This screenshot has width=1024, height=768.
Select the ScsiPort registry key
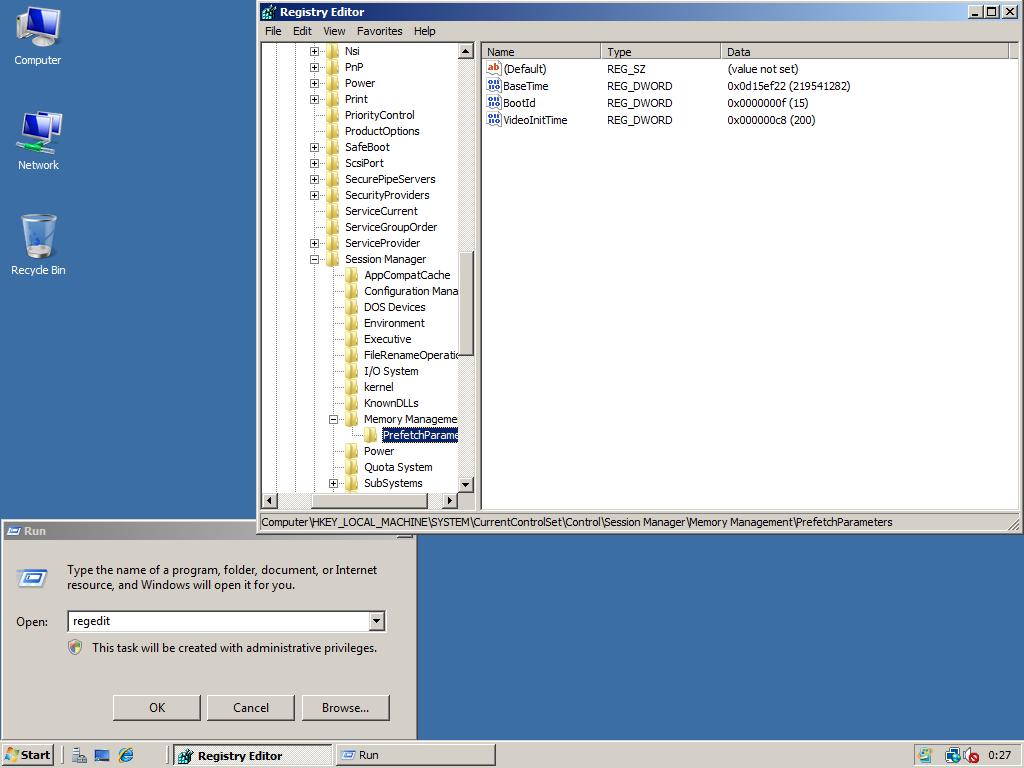click(364, 163)
